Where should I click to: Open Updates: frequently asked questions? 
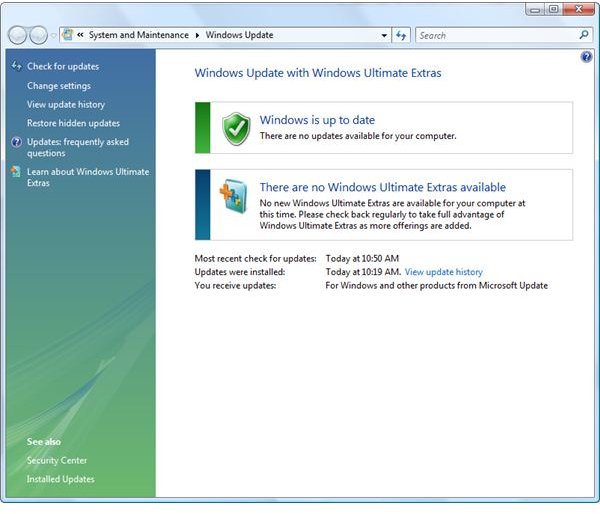78,147
